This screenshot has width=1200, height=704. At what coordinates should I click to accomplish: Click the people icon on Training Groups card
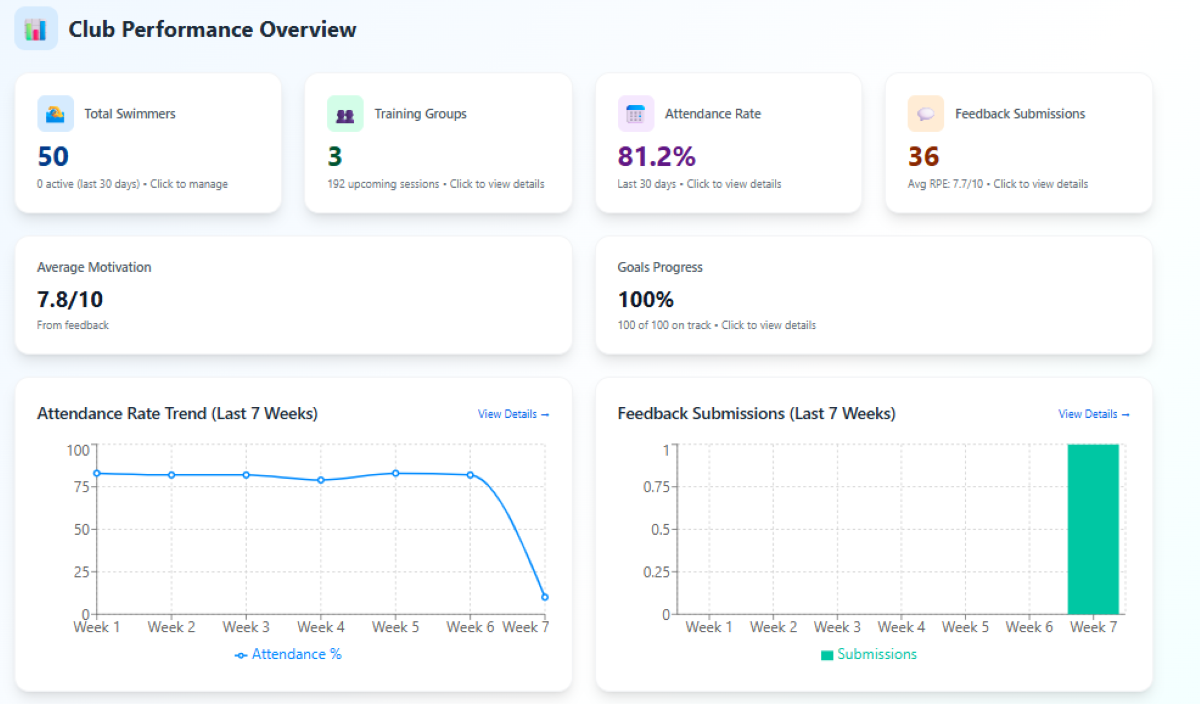click(x=345, y=114)
